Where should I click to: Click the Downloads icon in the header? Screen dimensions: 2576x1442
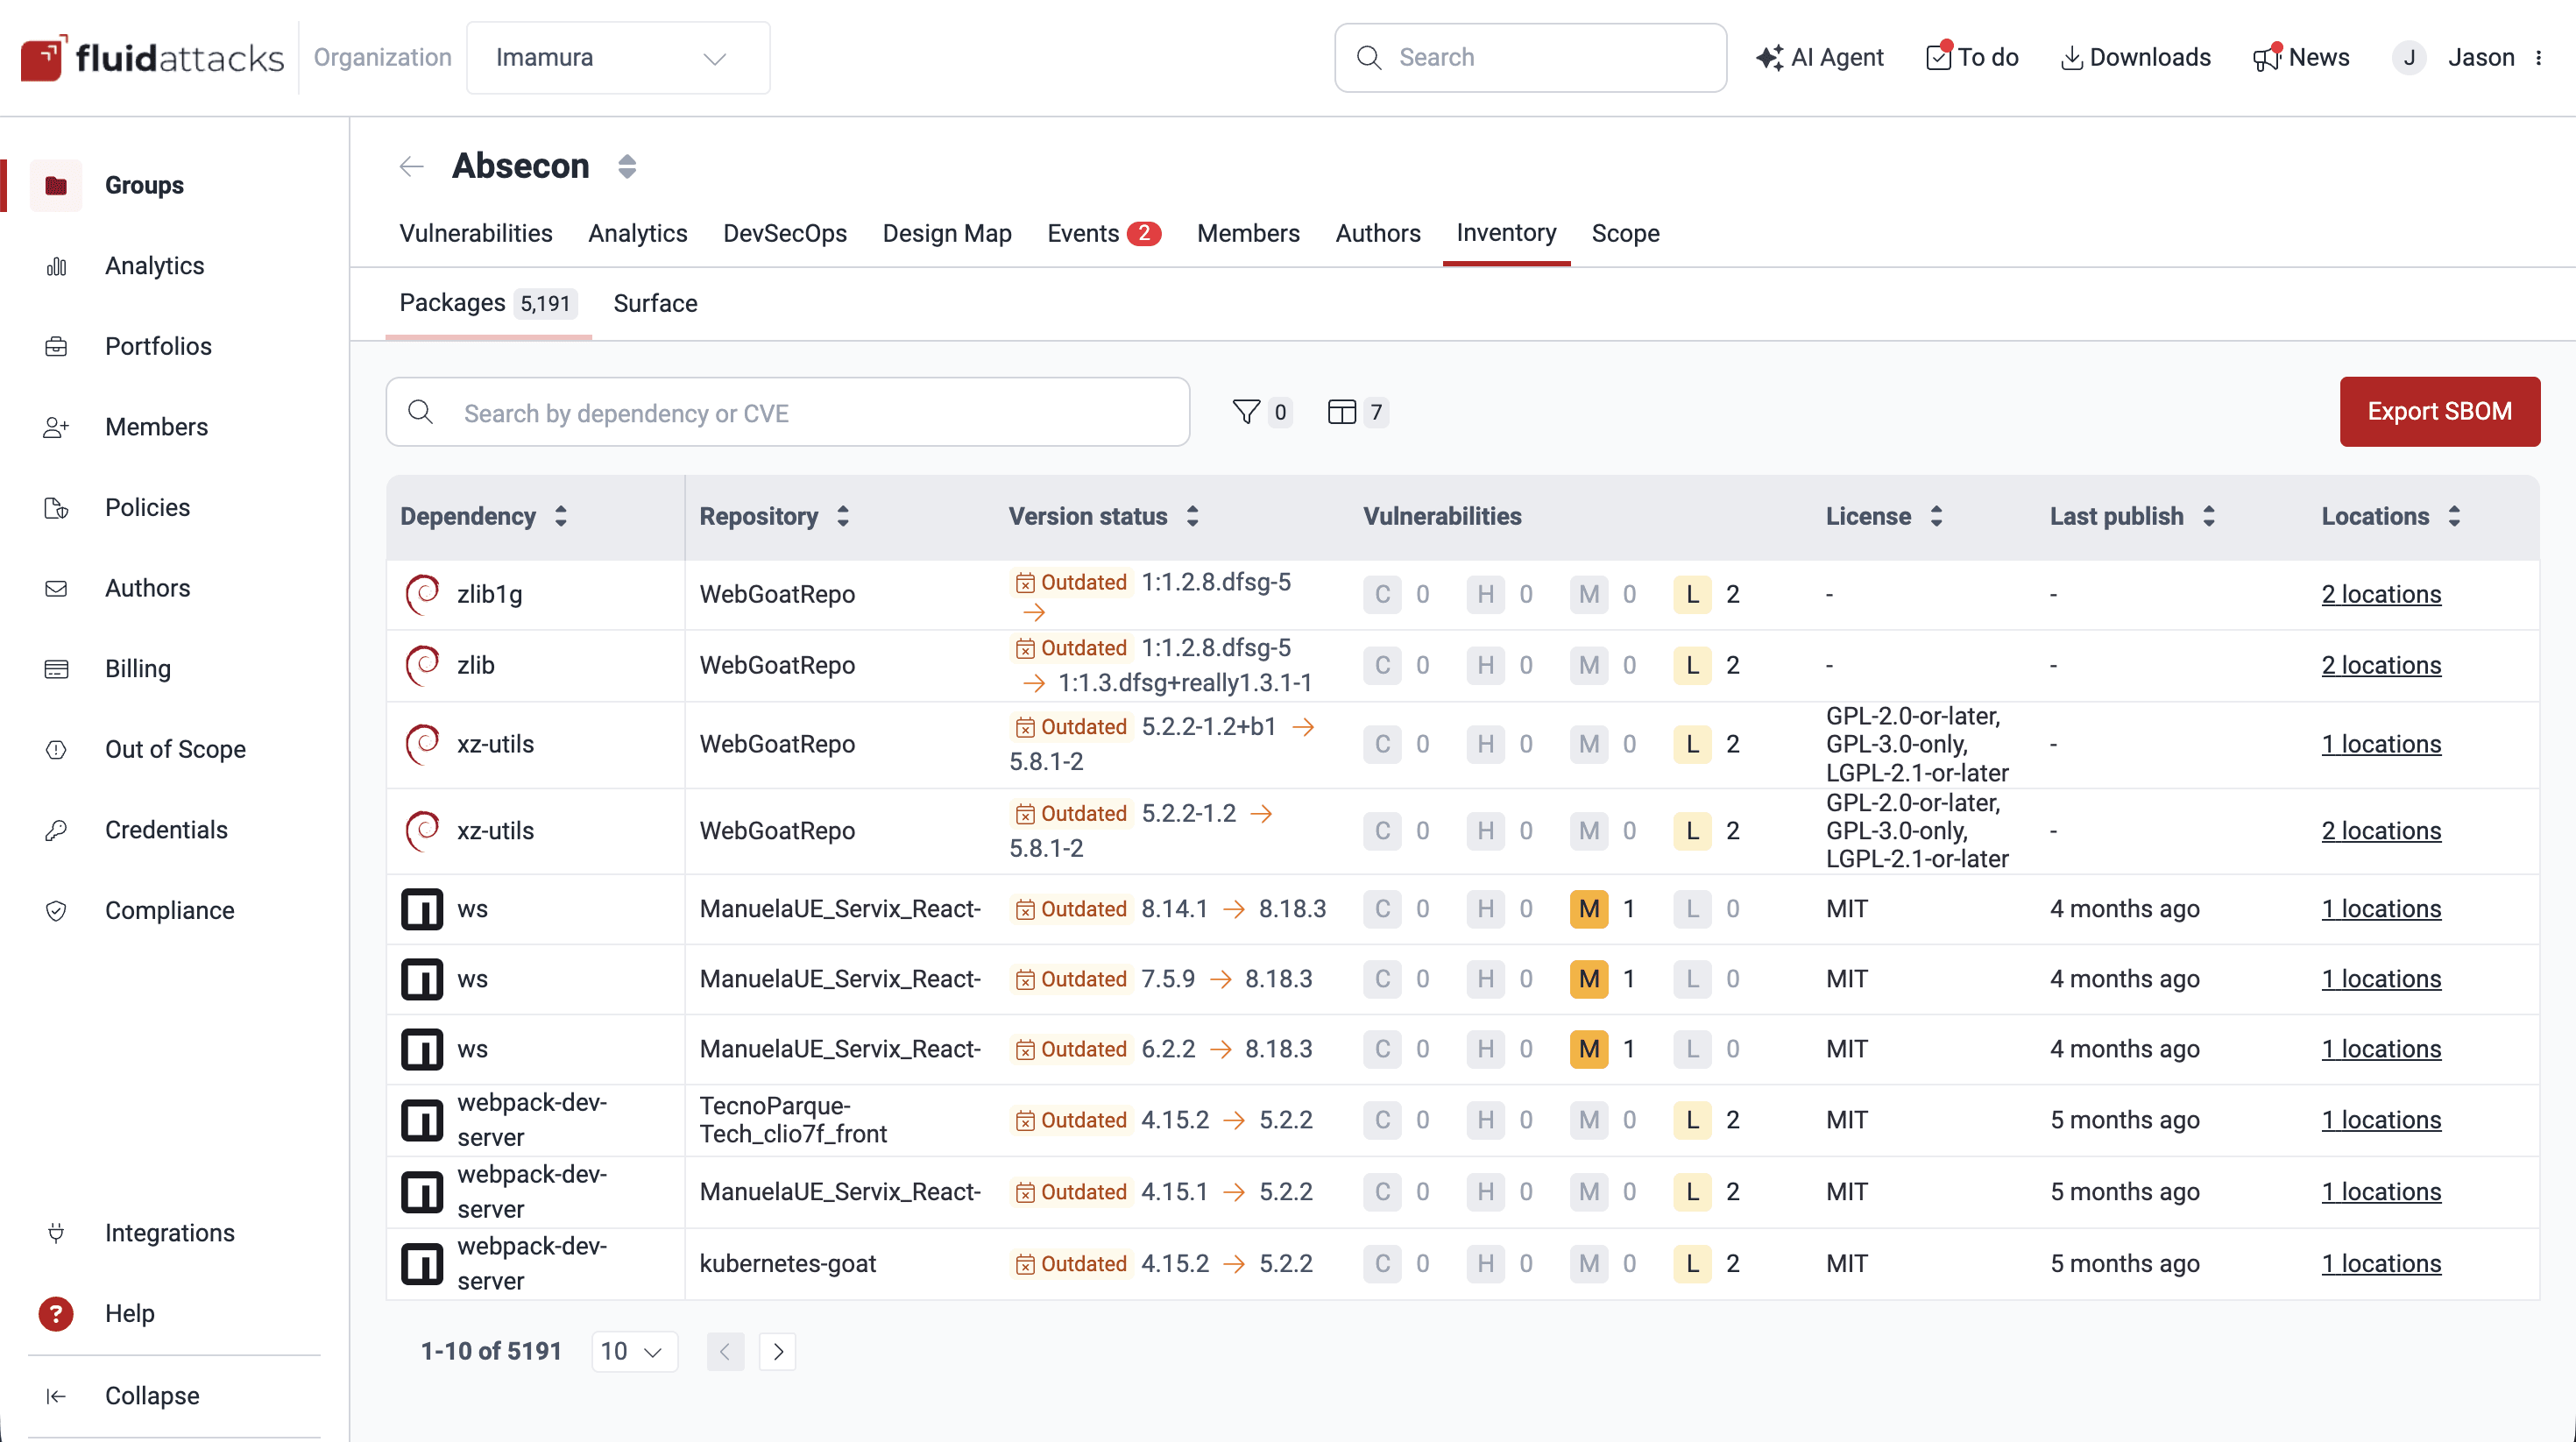(2071, 57)
